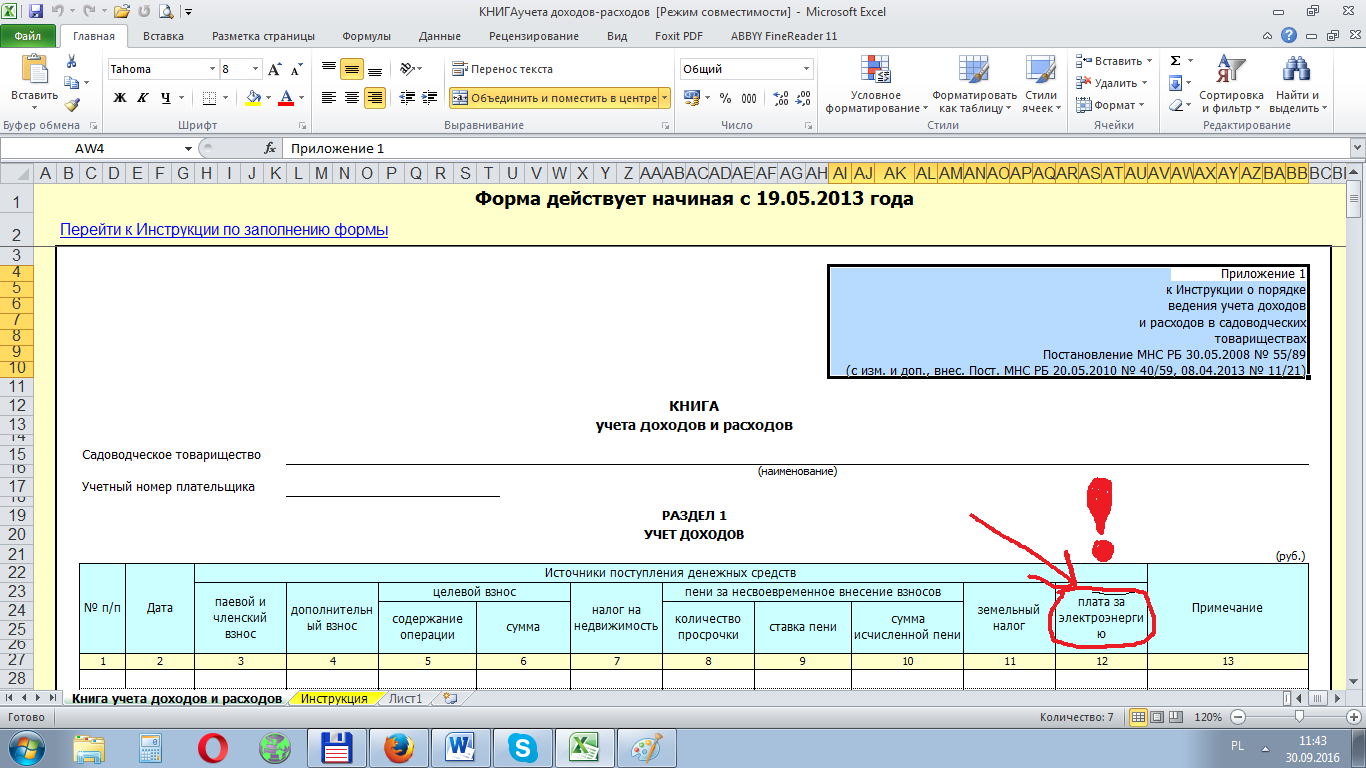Viewport: 1366px width, 768px height.
Task: Open the Name Box dropdown arrow
Action: pyautogui.click(x=189, y=148)
